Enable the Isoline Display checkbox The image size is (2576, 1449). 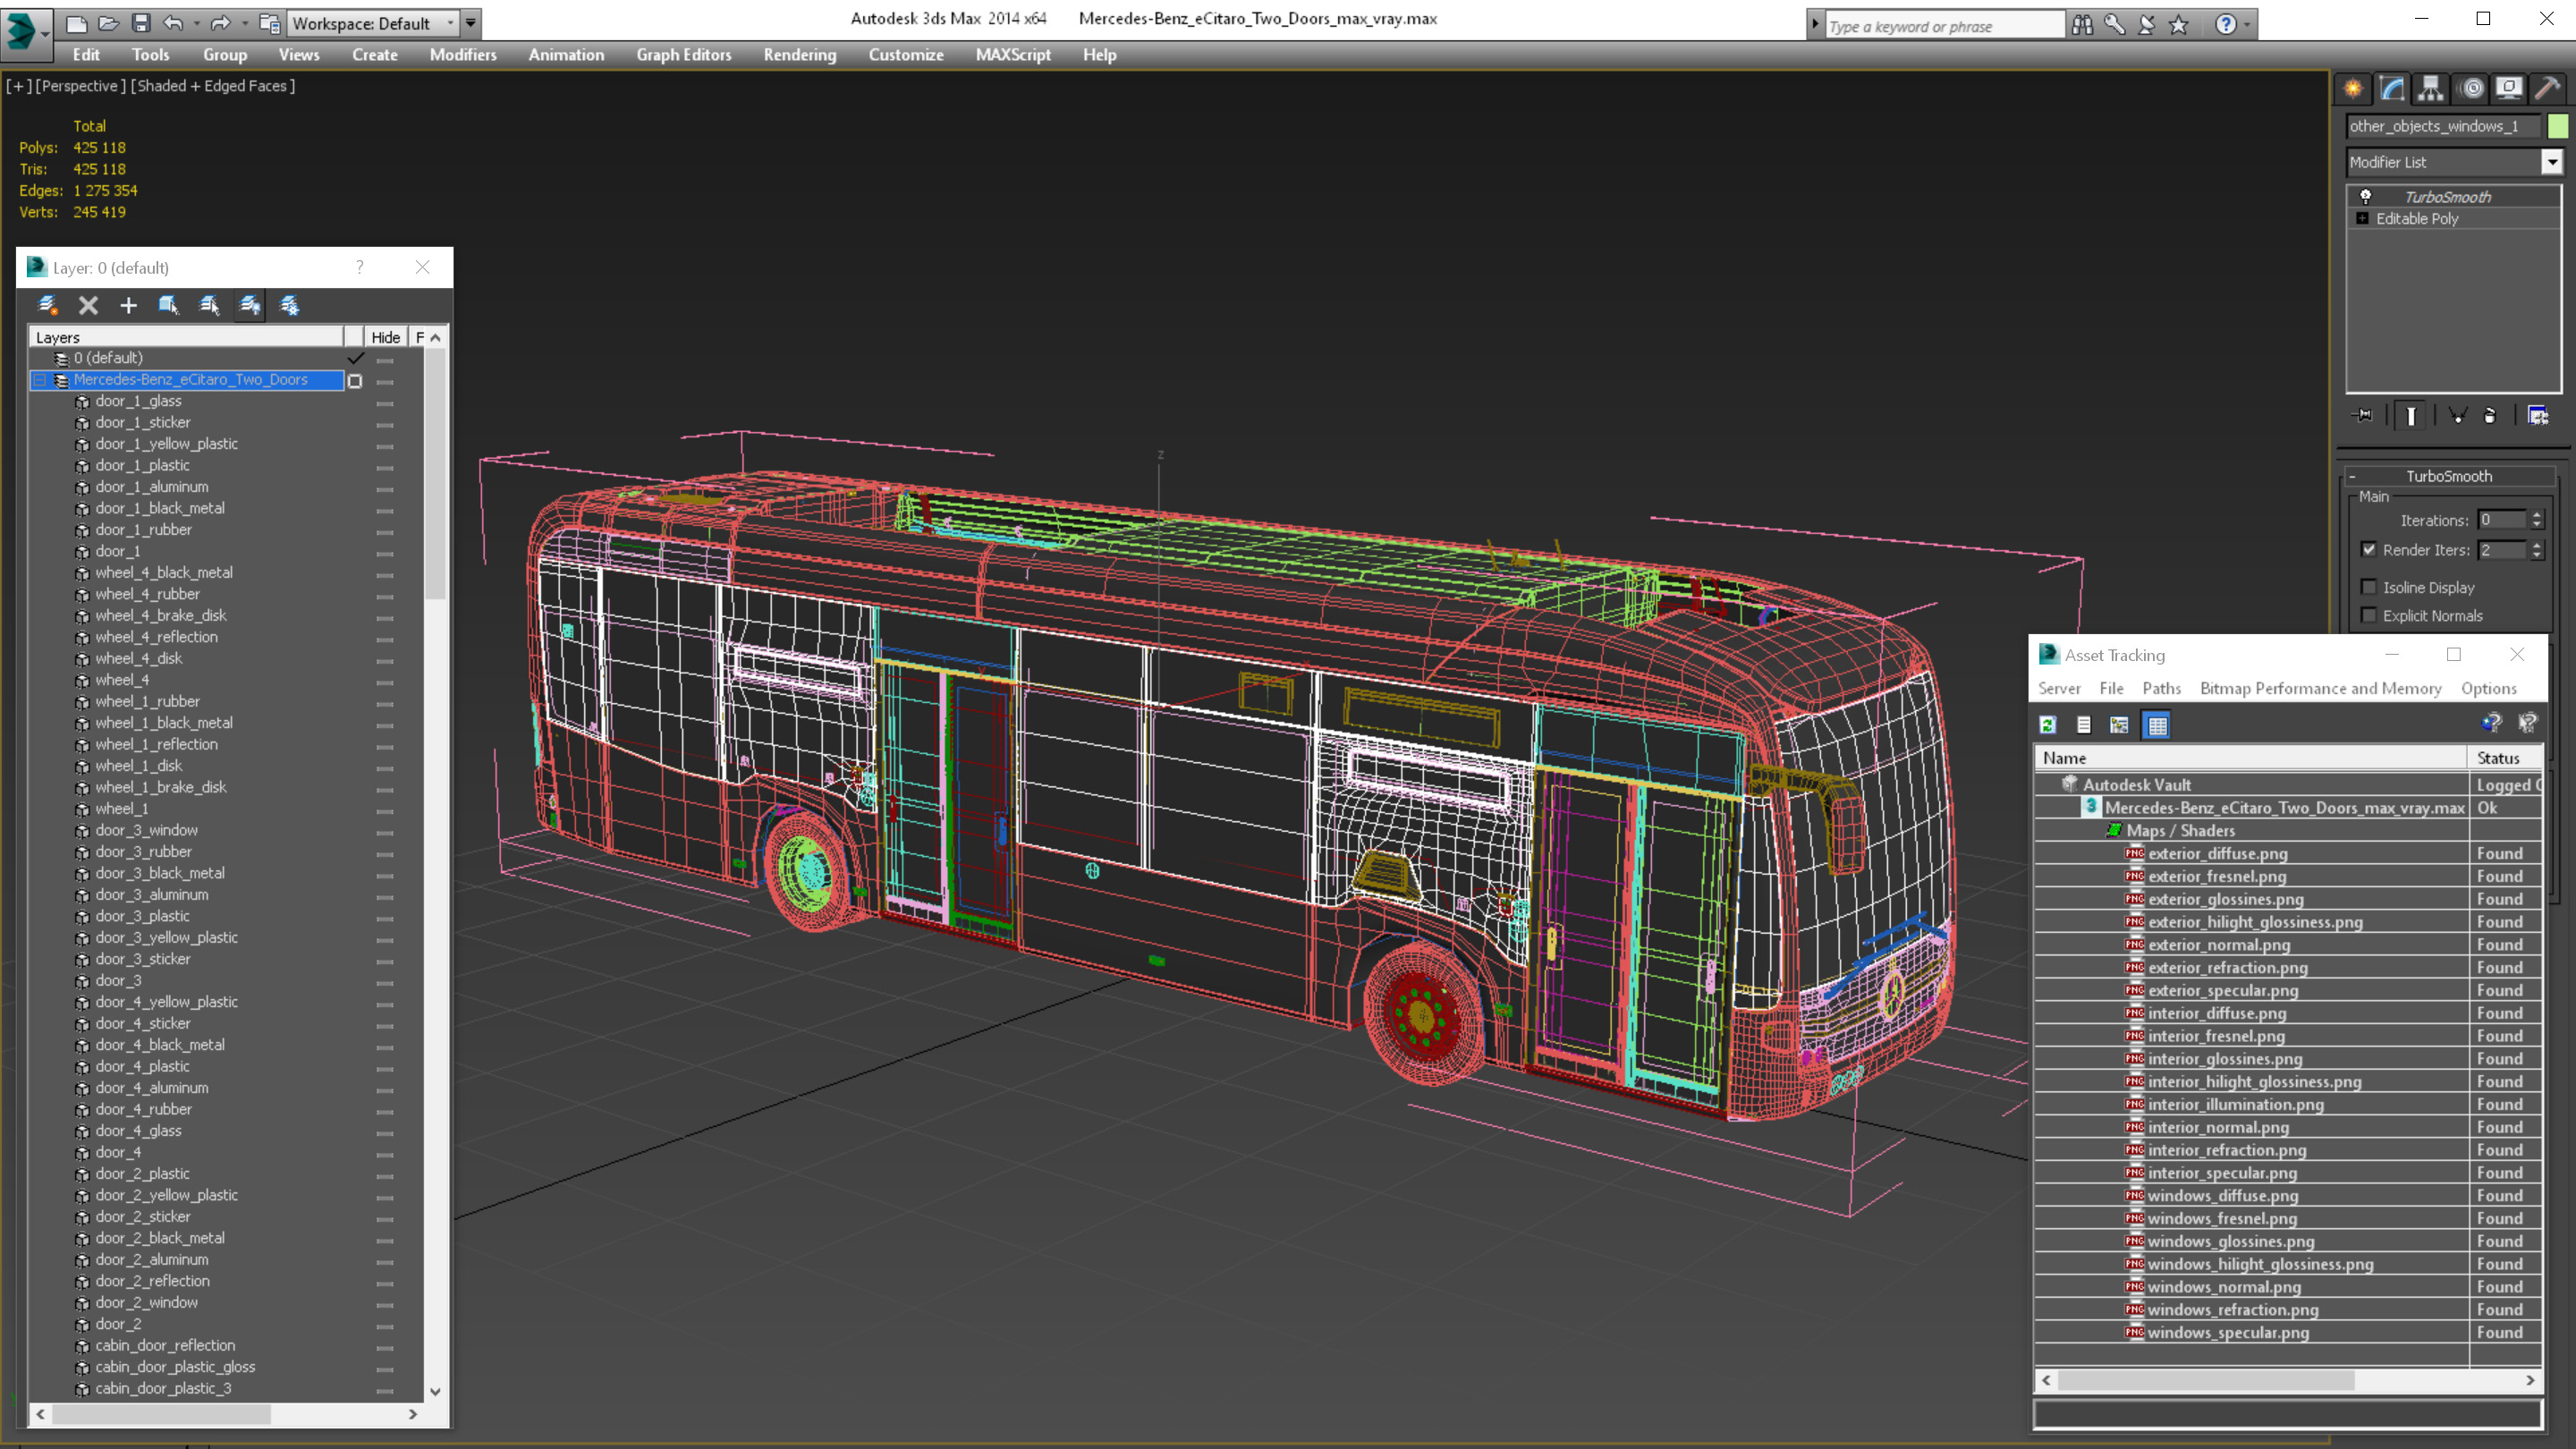click(2369, 587)
